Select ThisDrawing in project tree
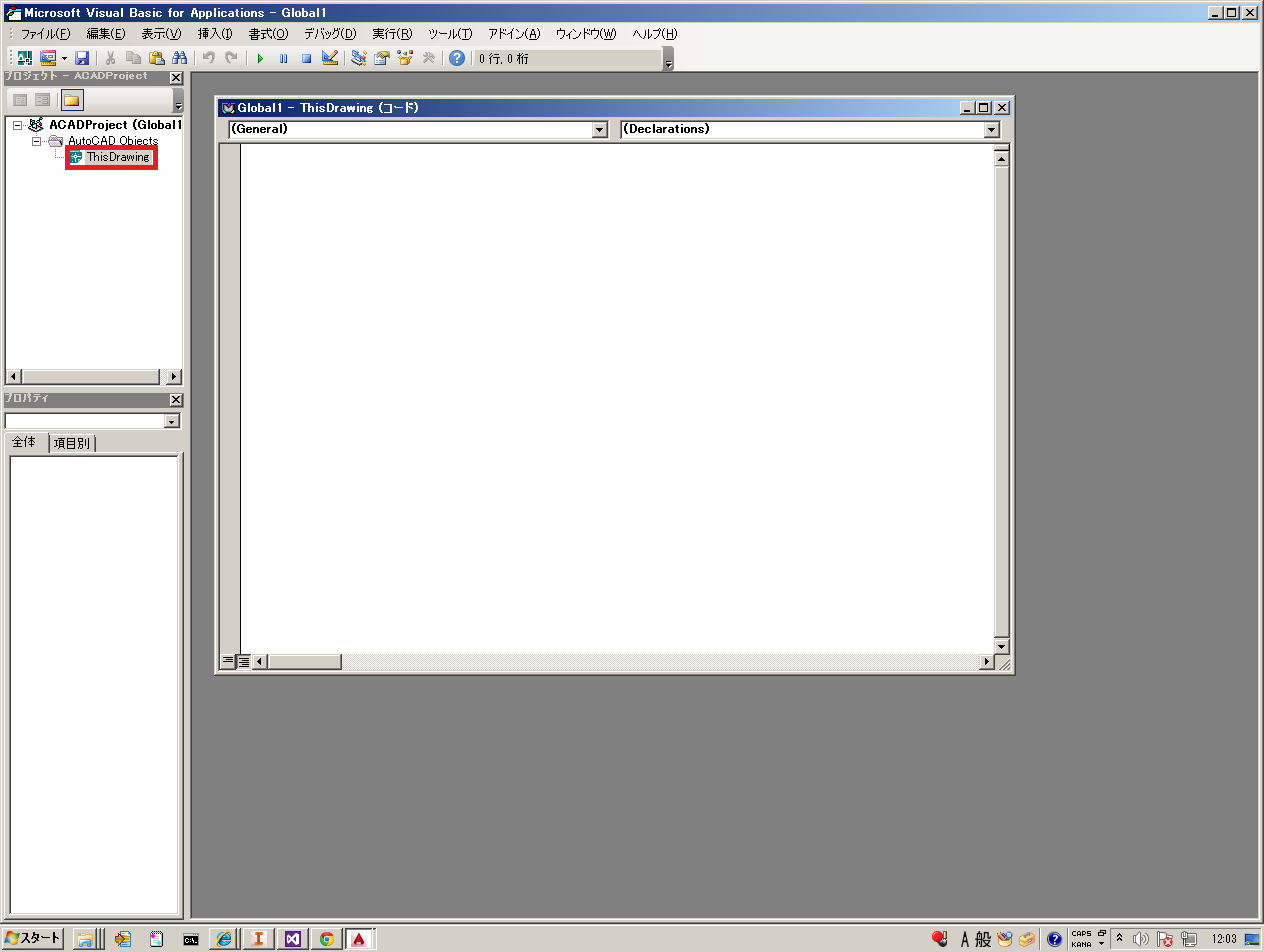The image size is (1264, 952). pyautogui.click(x=117, y=157)
